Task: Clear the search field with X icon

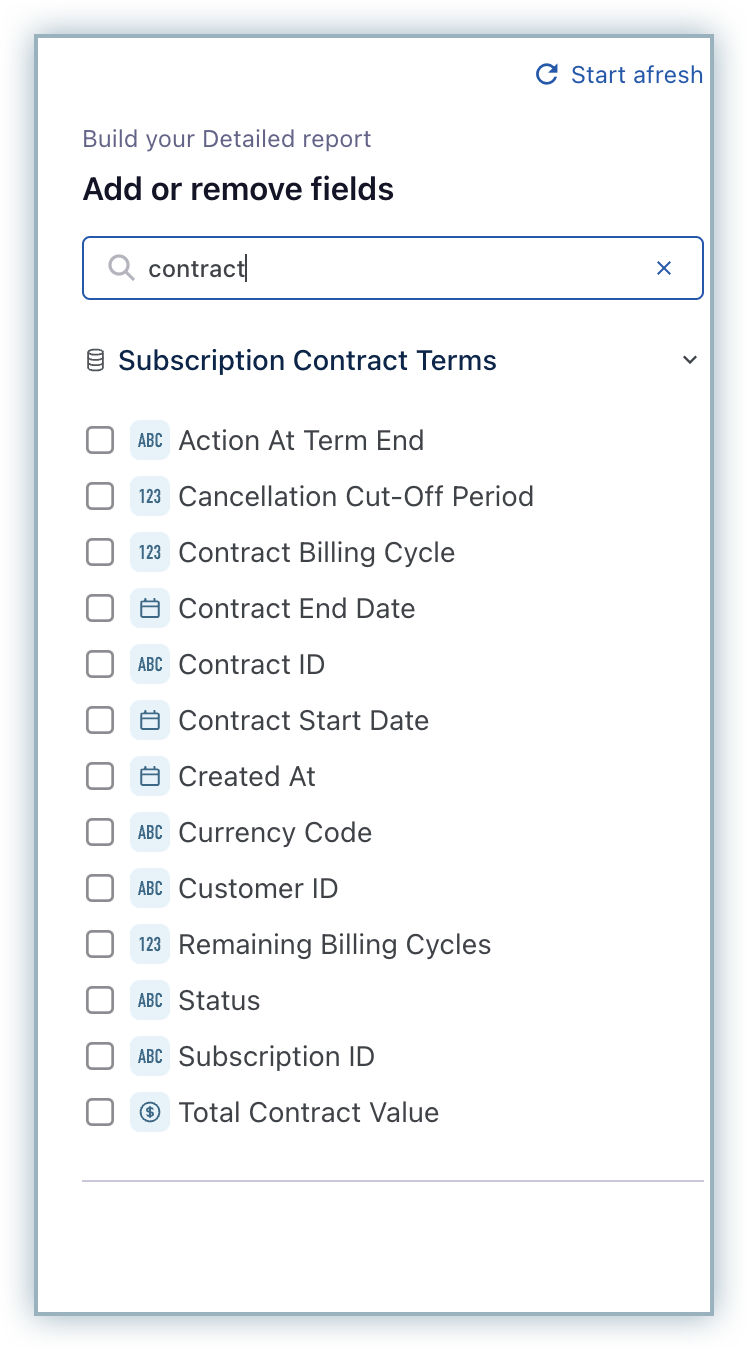Action: pyautogui.click(x=664, y=268)
